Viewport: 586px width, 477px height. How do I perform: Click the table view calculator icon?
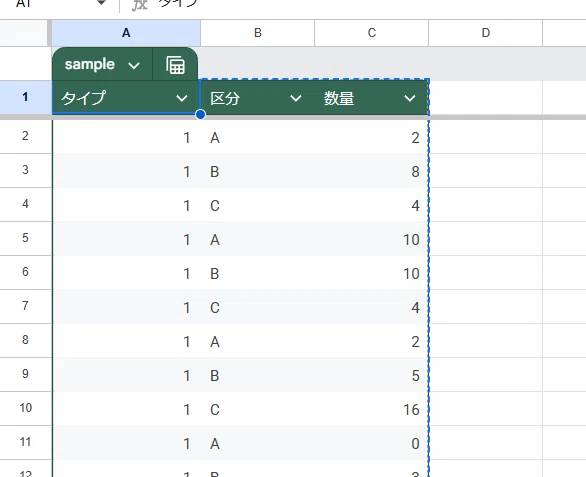coord(175,65)
